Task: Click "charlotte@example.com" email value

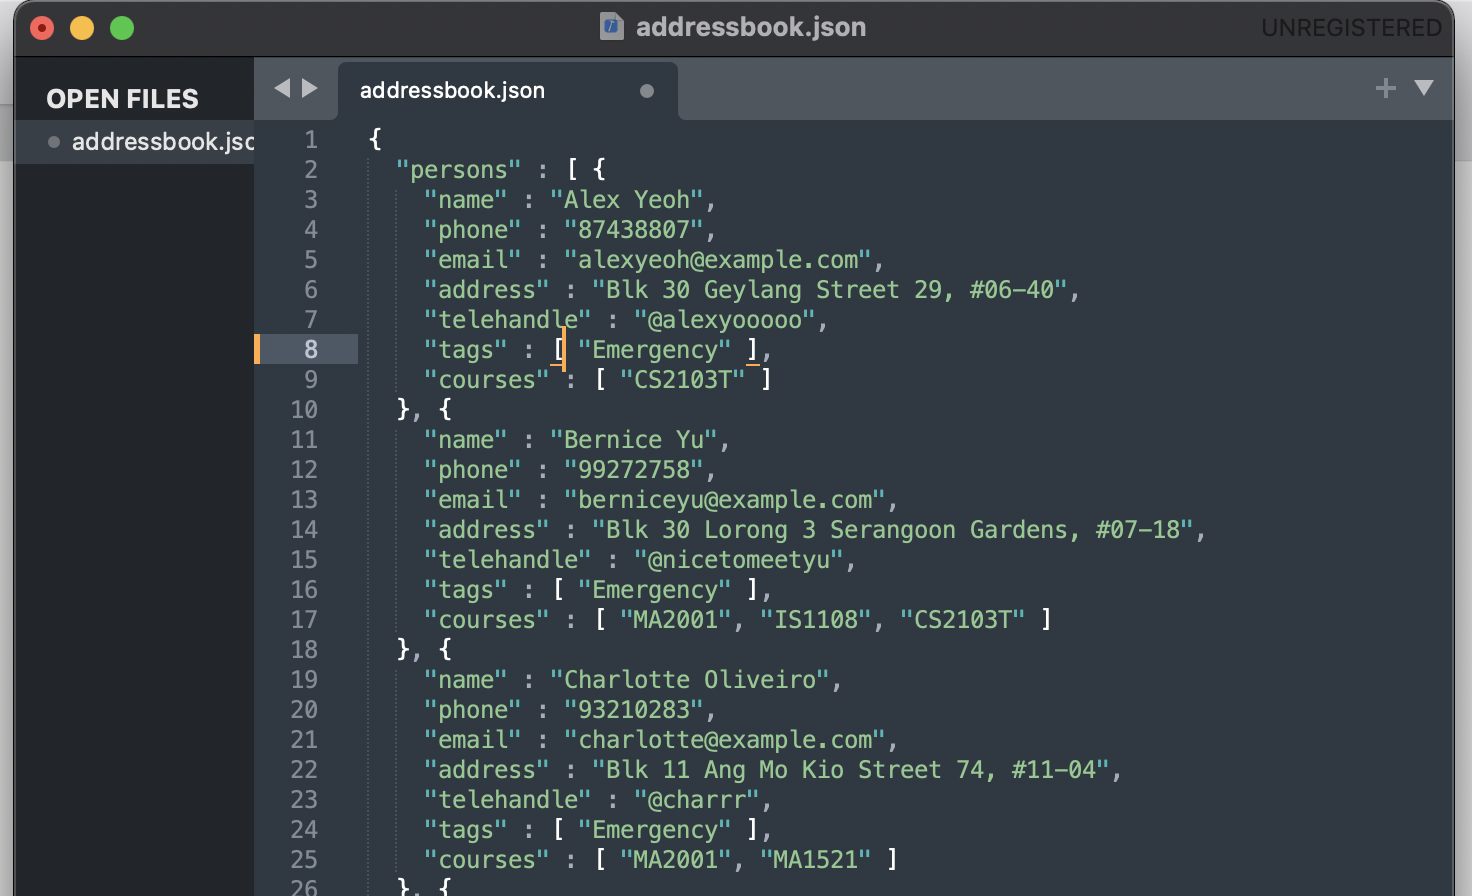Action: 725,739
